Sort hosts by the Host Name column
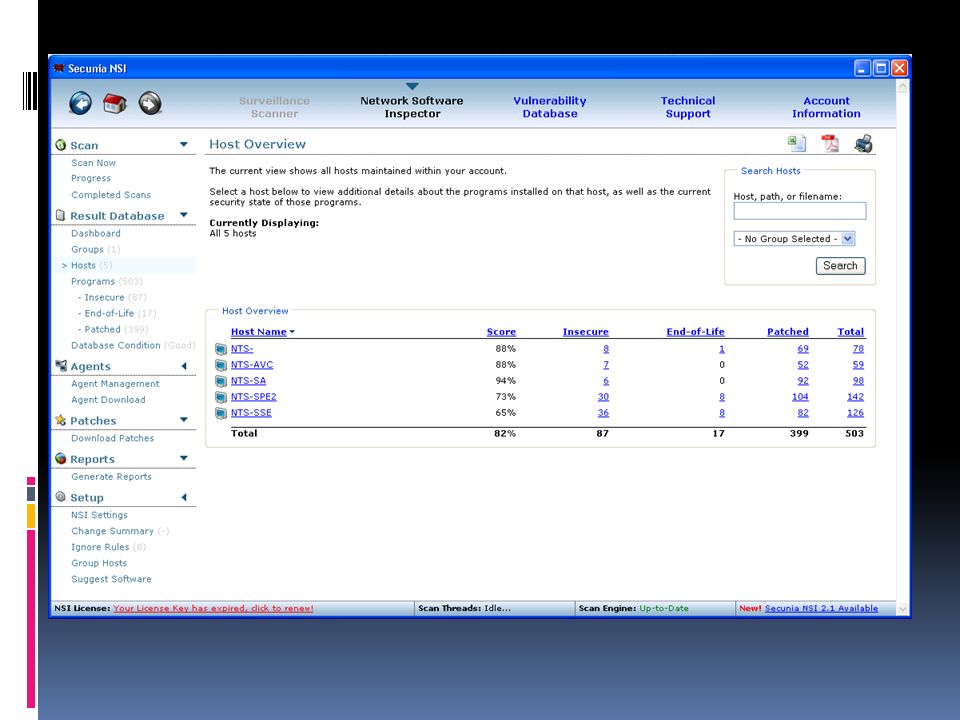The height and width of the screenshot is (720, 960). 259,332
